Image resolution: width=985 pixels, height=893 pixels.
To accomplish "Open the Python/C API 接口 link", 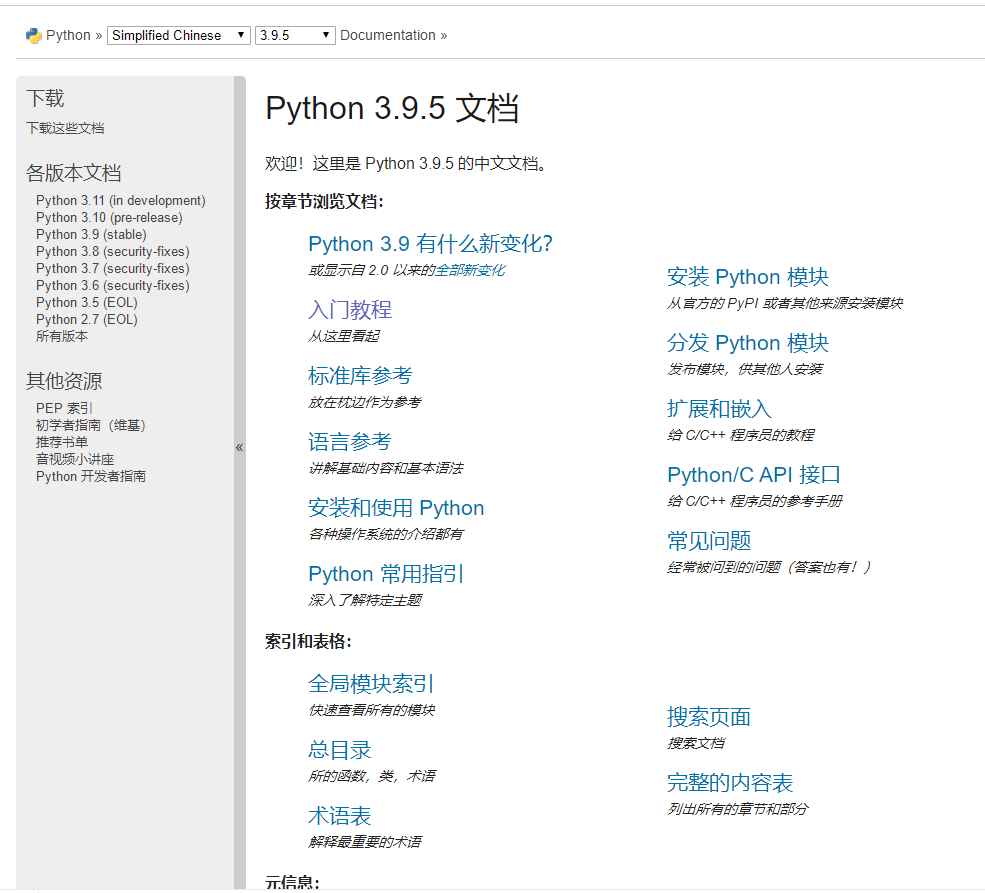I will tap(753, 475).
